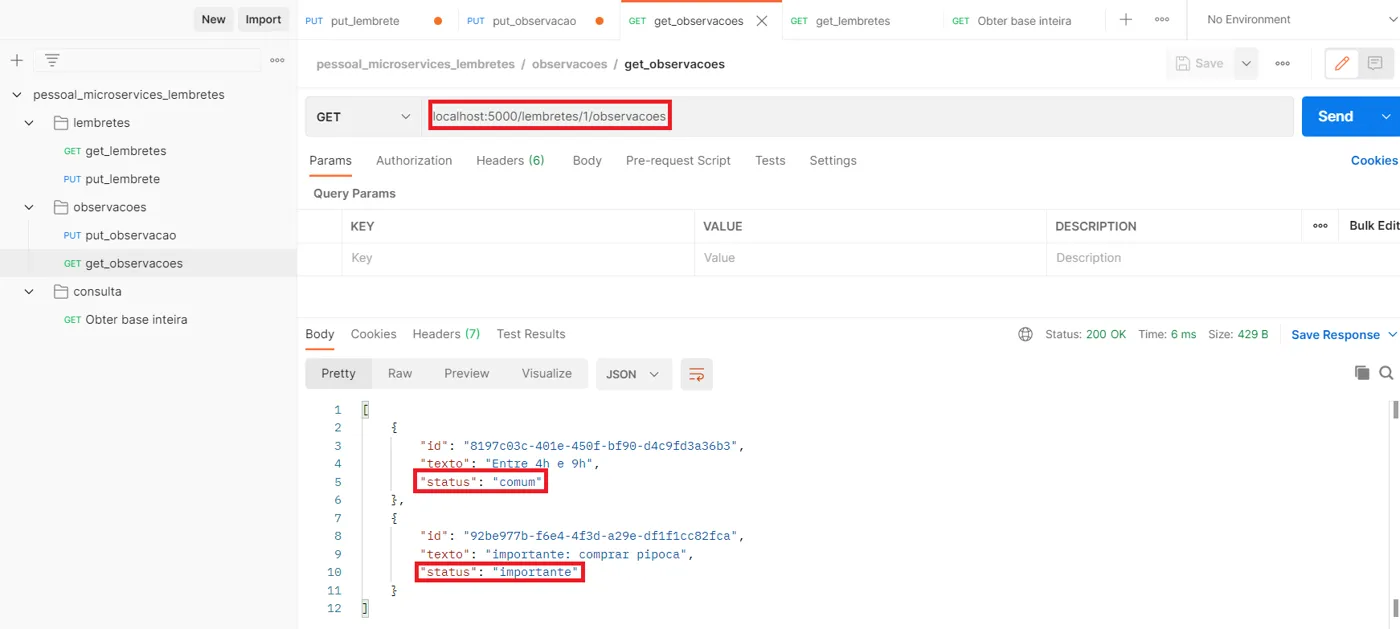This screenshot has height=629, width=1400.
Task: Open the response Cookies tab
Action: click(374, 334)
